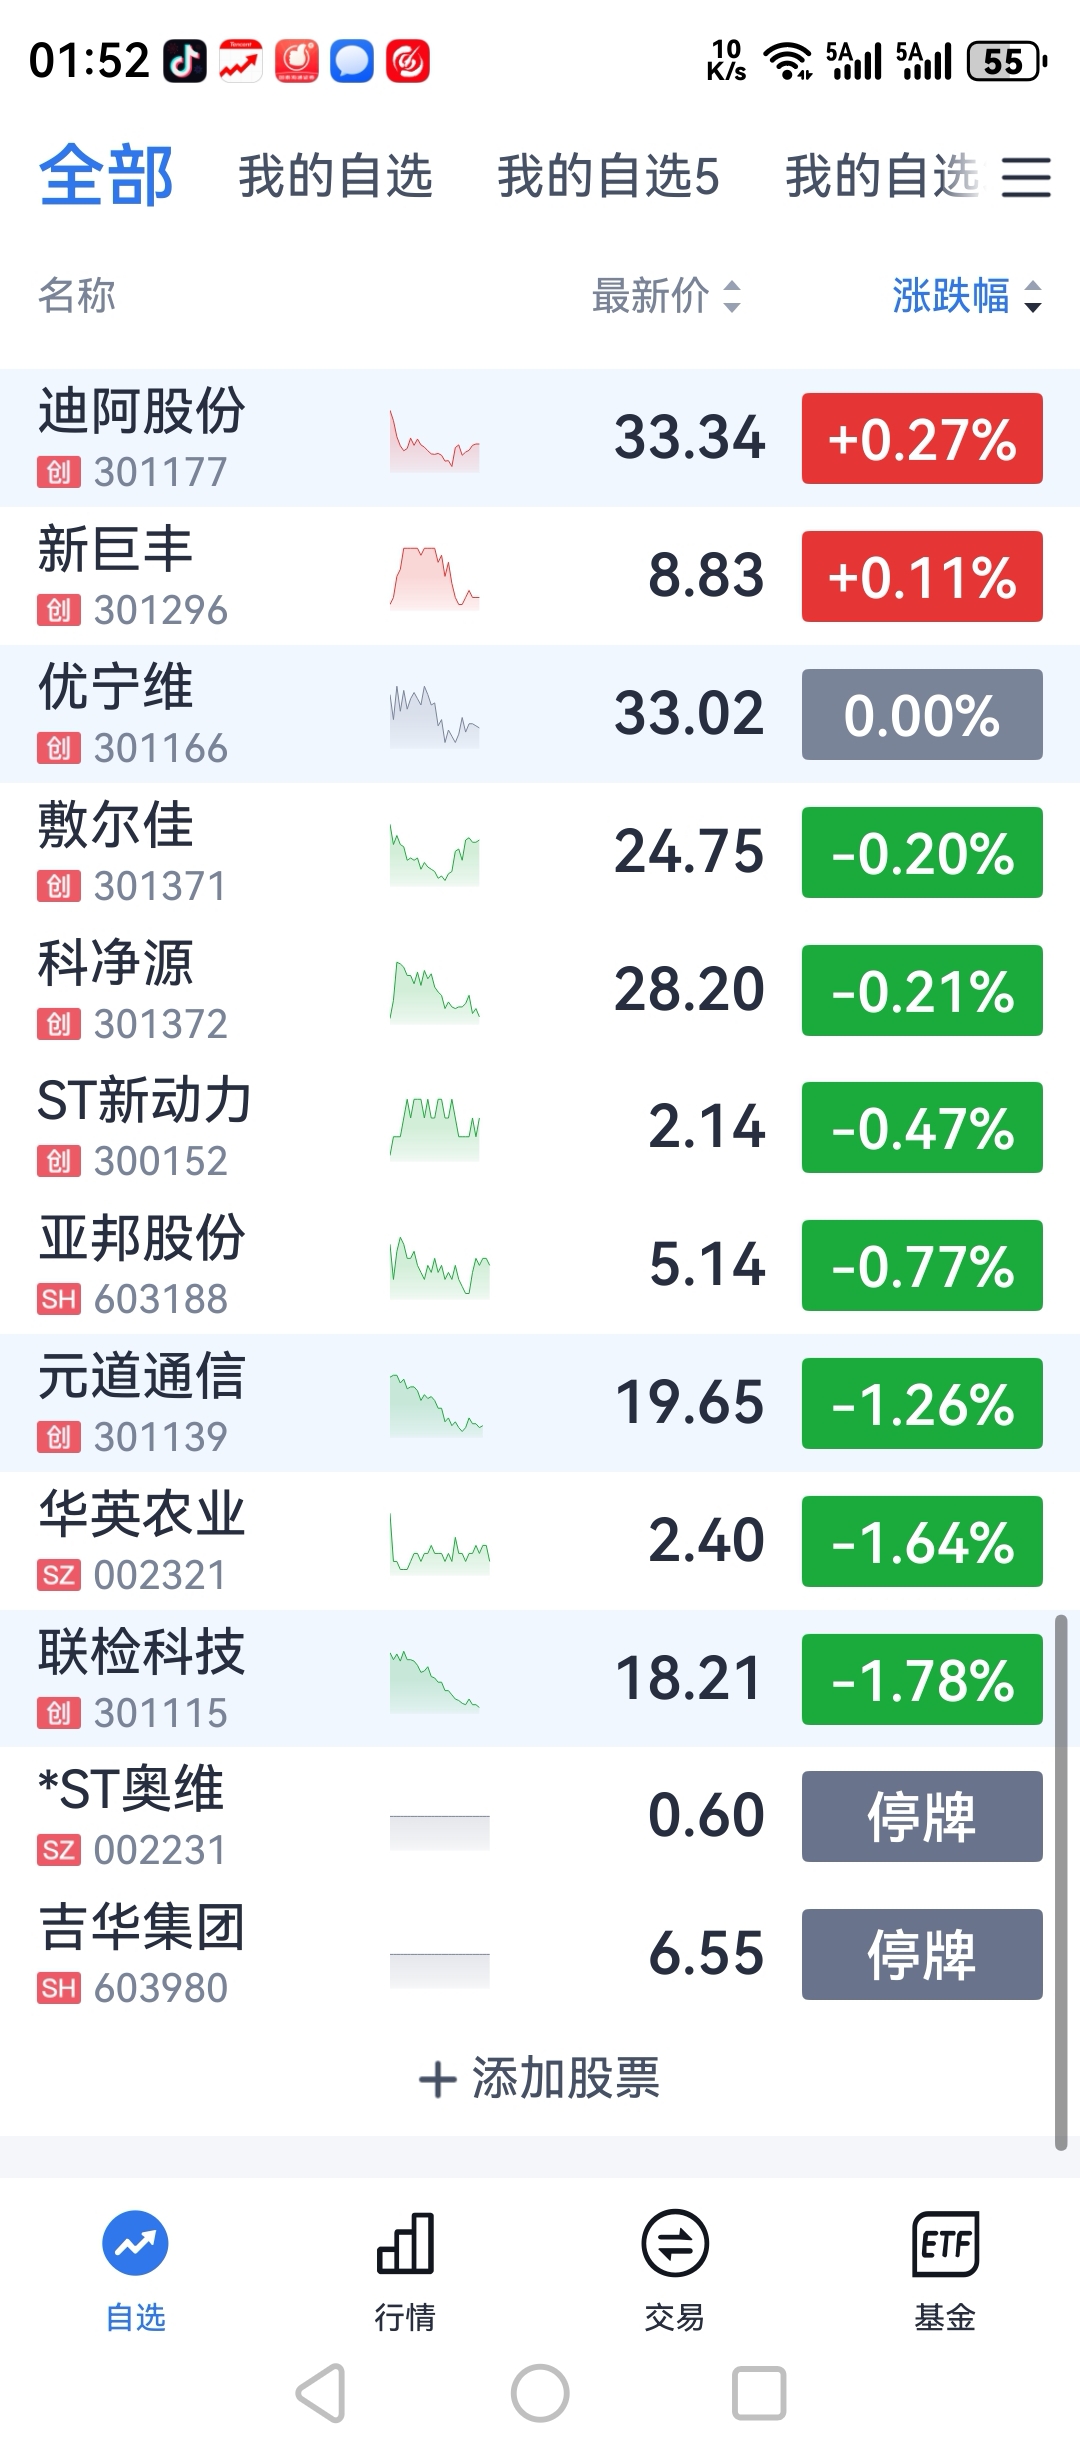Switch to the 我的自选5 tab

(608, 176)
